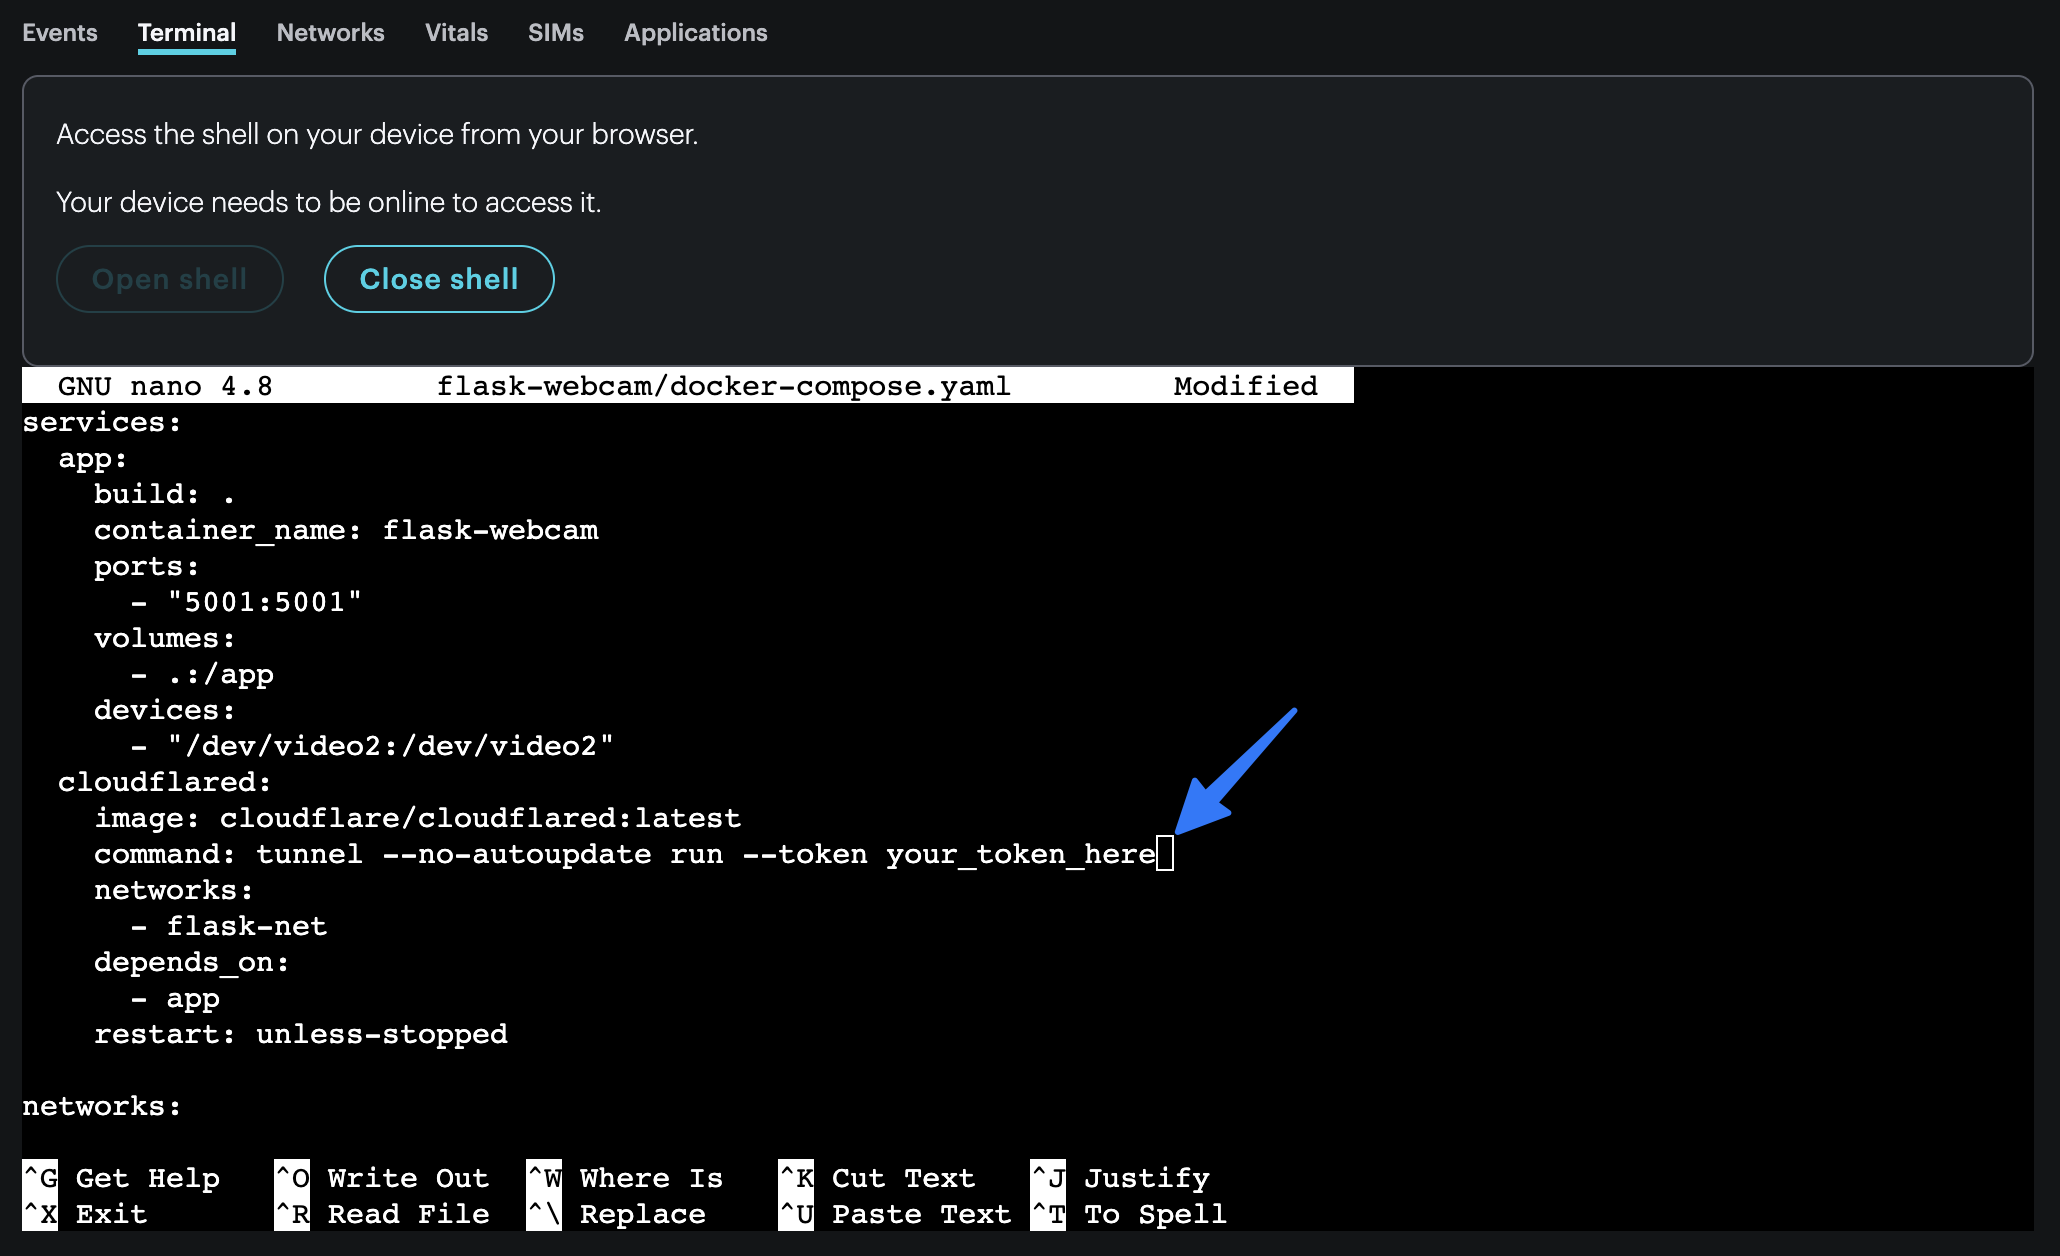Click the 'services:' line in nano

coord(102,422)
